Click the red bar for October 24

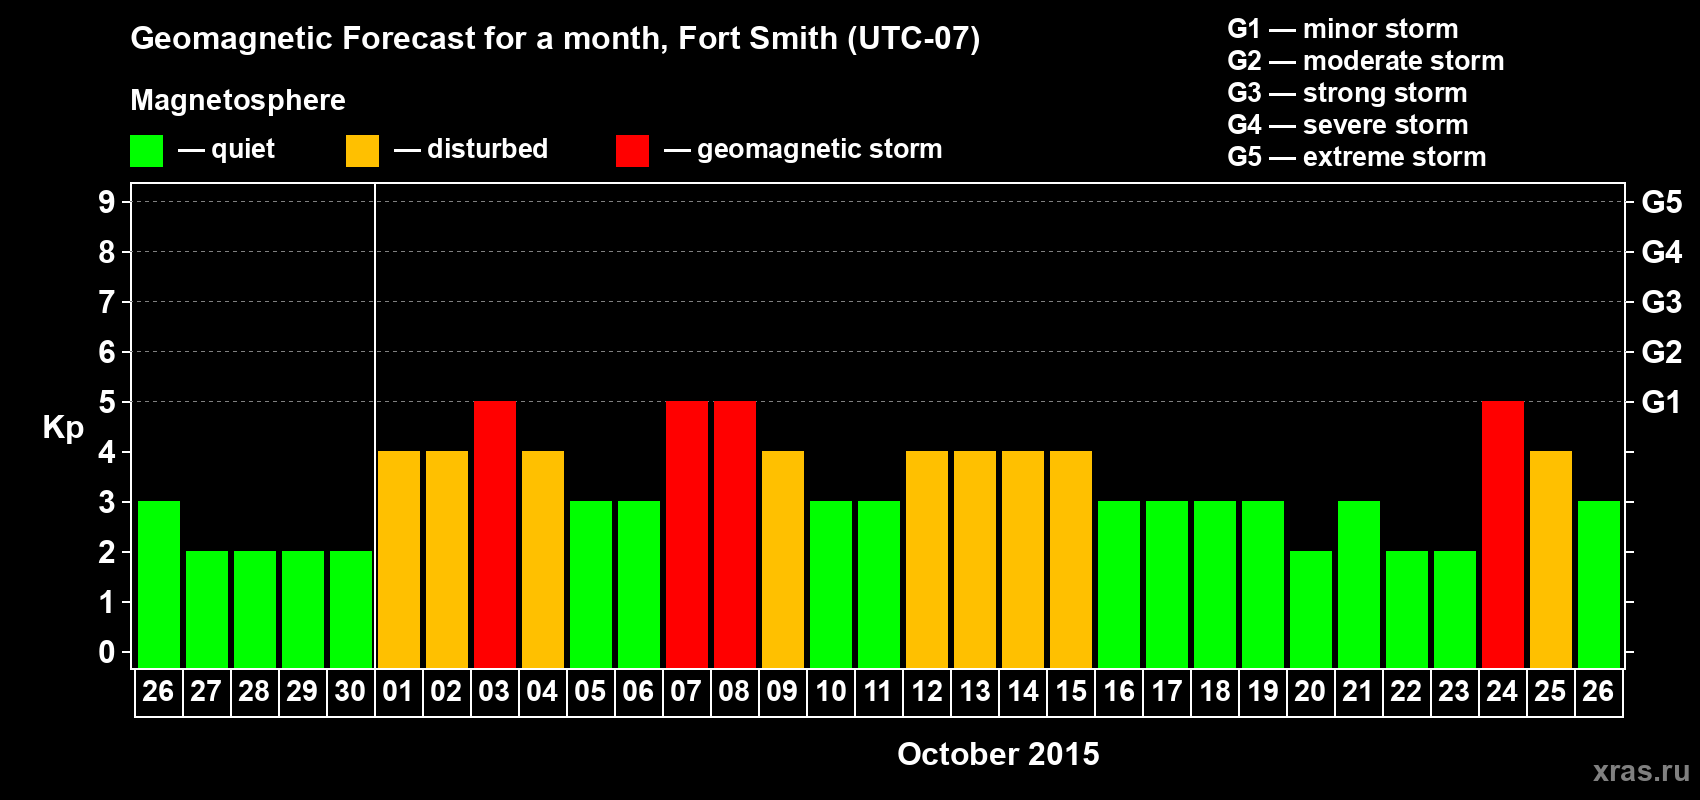click(x=1503, y=534)
